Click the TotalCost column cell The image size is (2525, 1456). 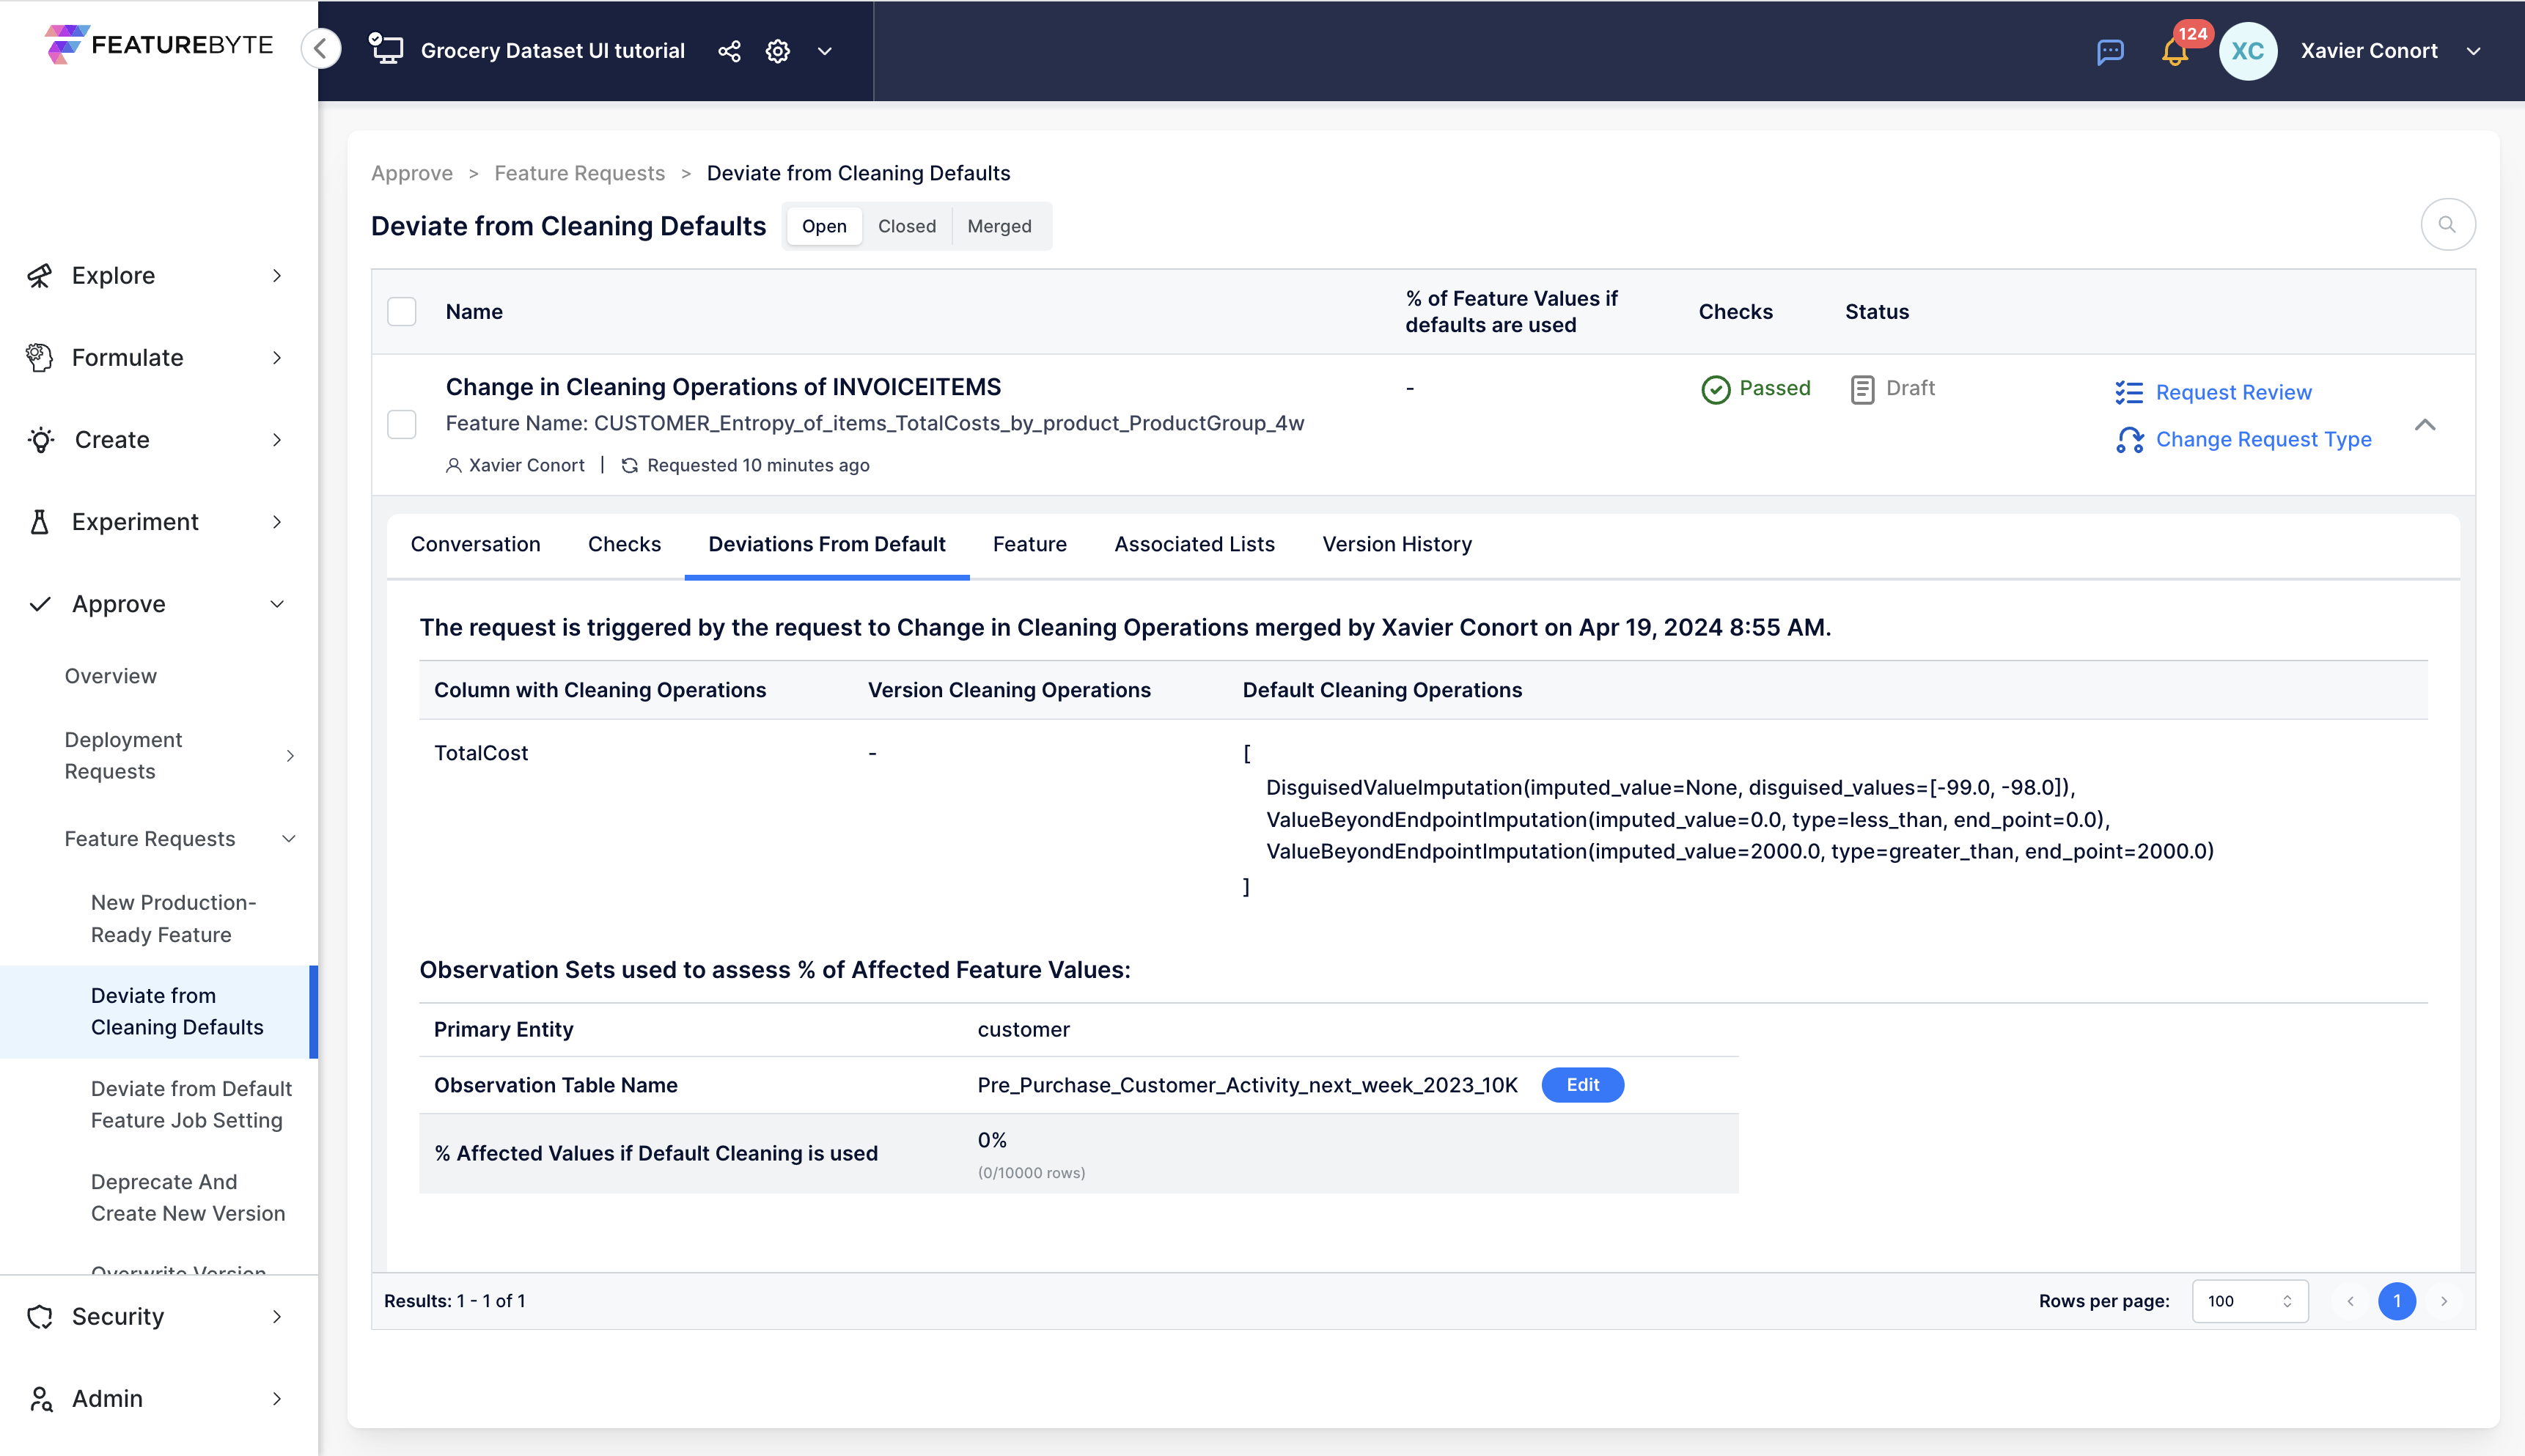click(481, 753)
